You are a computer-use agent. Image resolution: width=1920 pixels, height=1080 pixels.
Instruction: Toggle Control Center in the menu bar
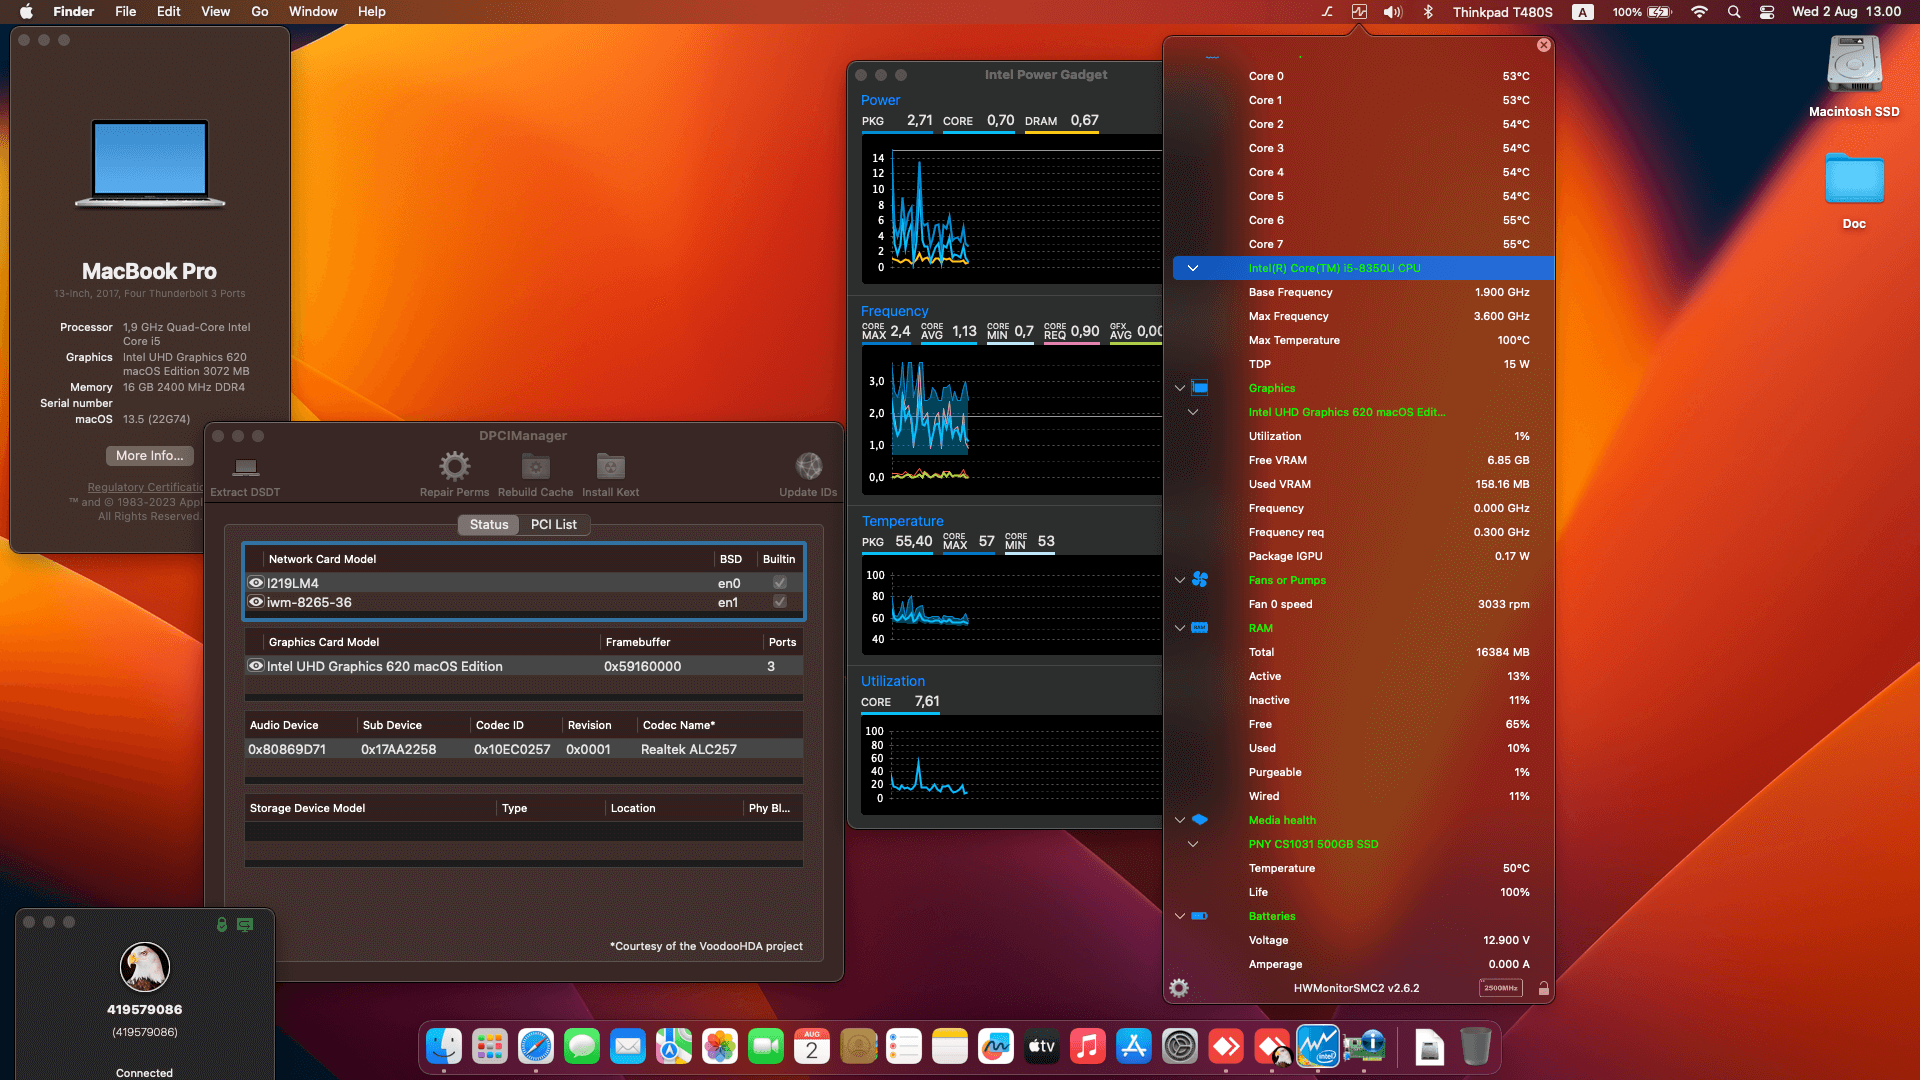1767,12
